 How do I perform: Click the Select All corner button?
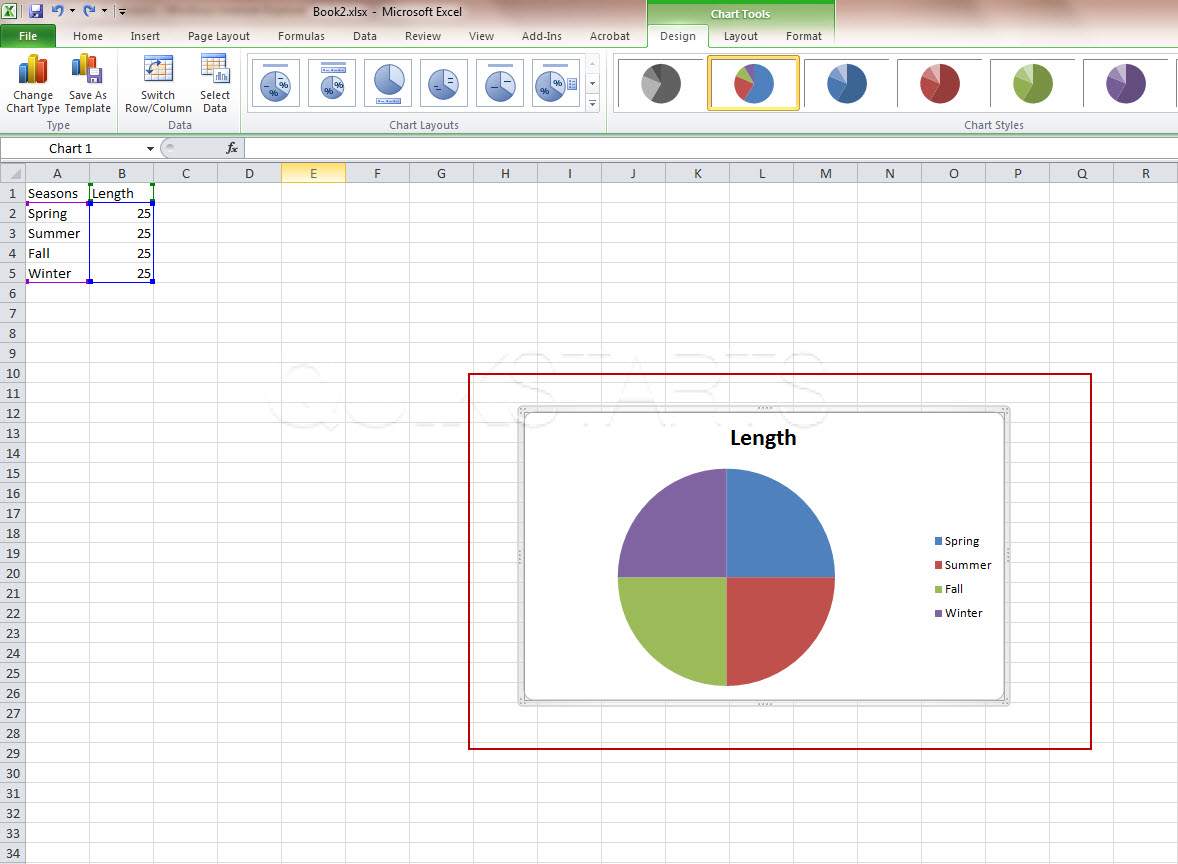(13, 174)
